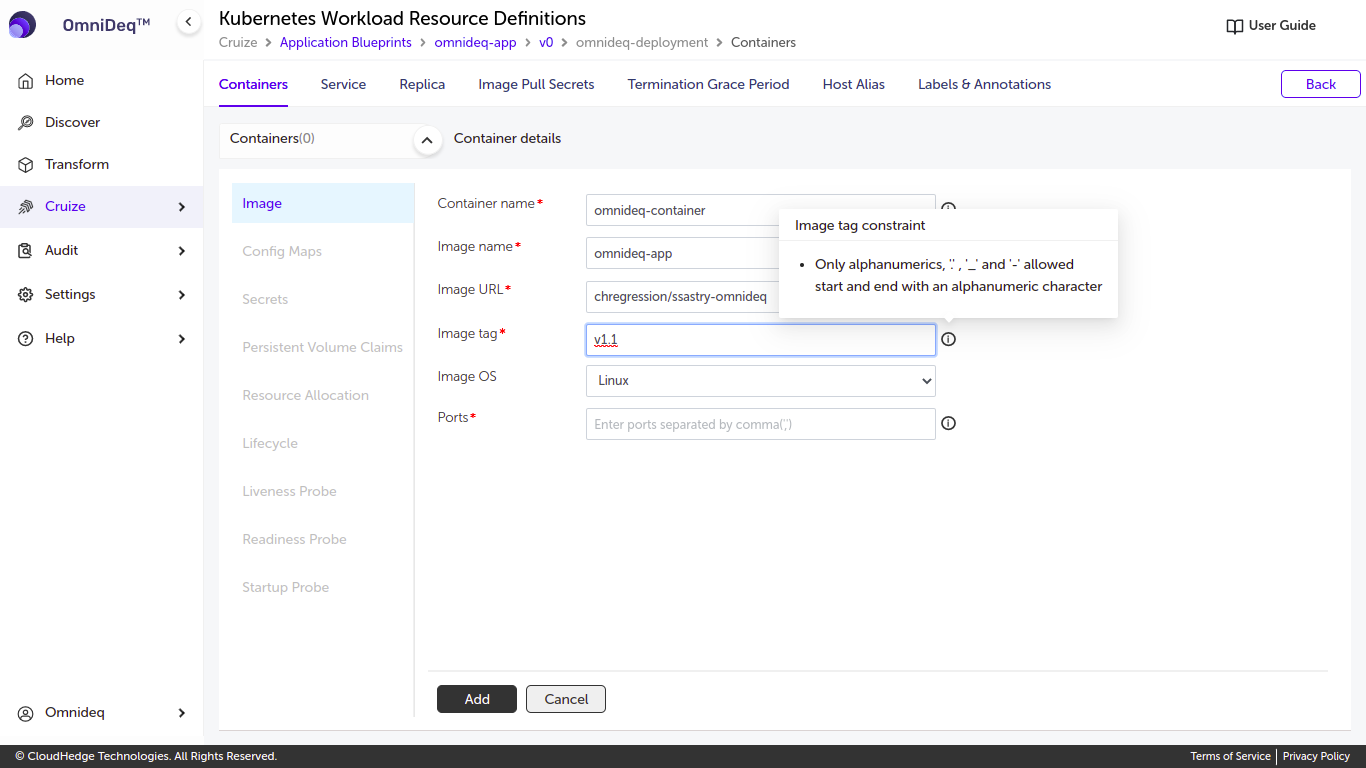Select the Liveness Probe section
Screen dimensions: 1366x768
coord(323,491)
